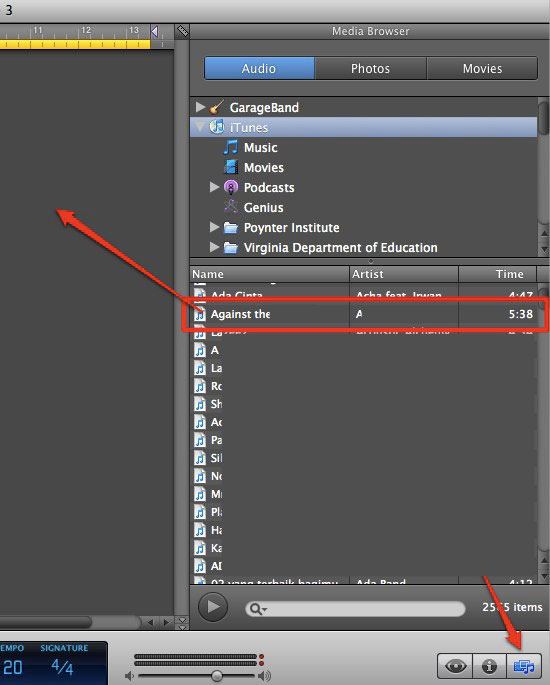Select Virginia Department of Education label
The width and height of the screenshot is (550, 685).
click(x=340, y=248)
